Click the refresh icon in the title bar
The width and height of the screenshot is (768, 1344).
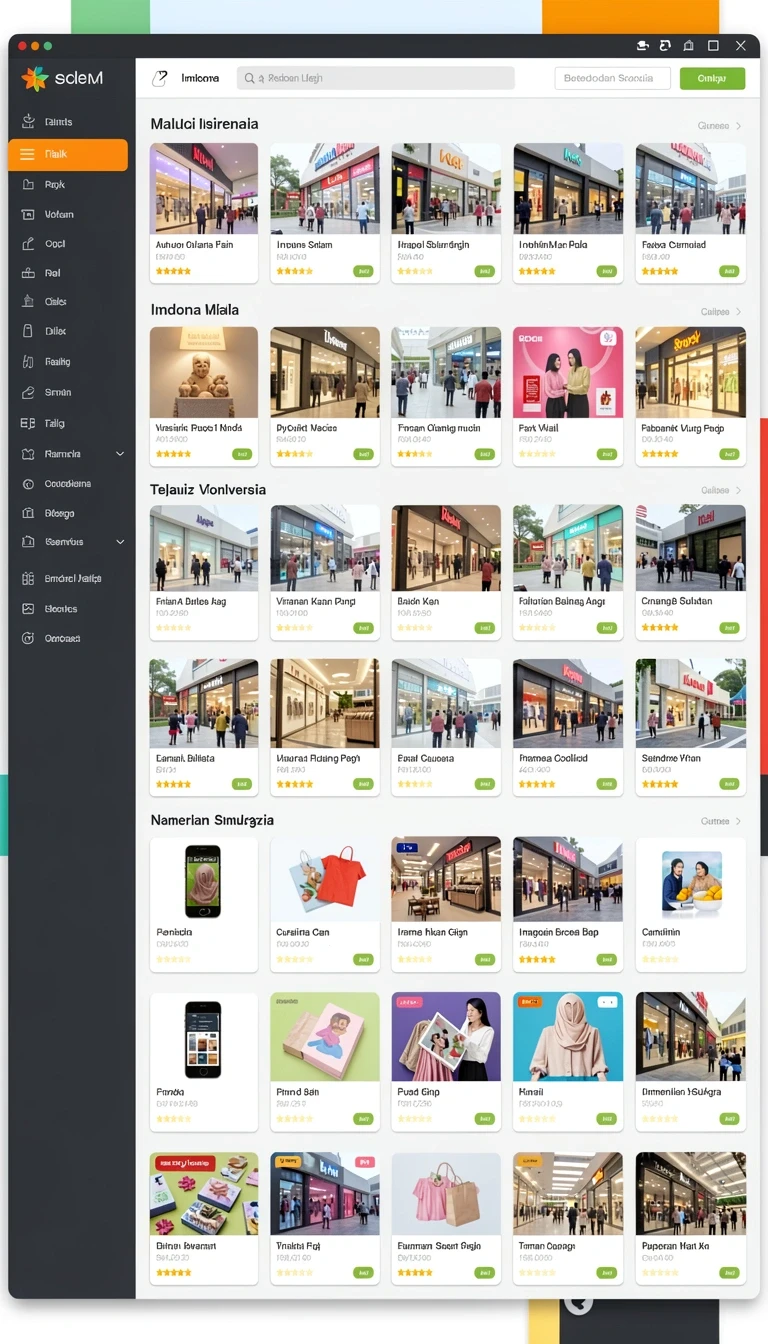(x=664, y=46)
